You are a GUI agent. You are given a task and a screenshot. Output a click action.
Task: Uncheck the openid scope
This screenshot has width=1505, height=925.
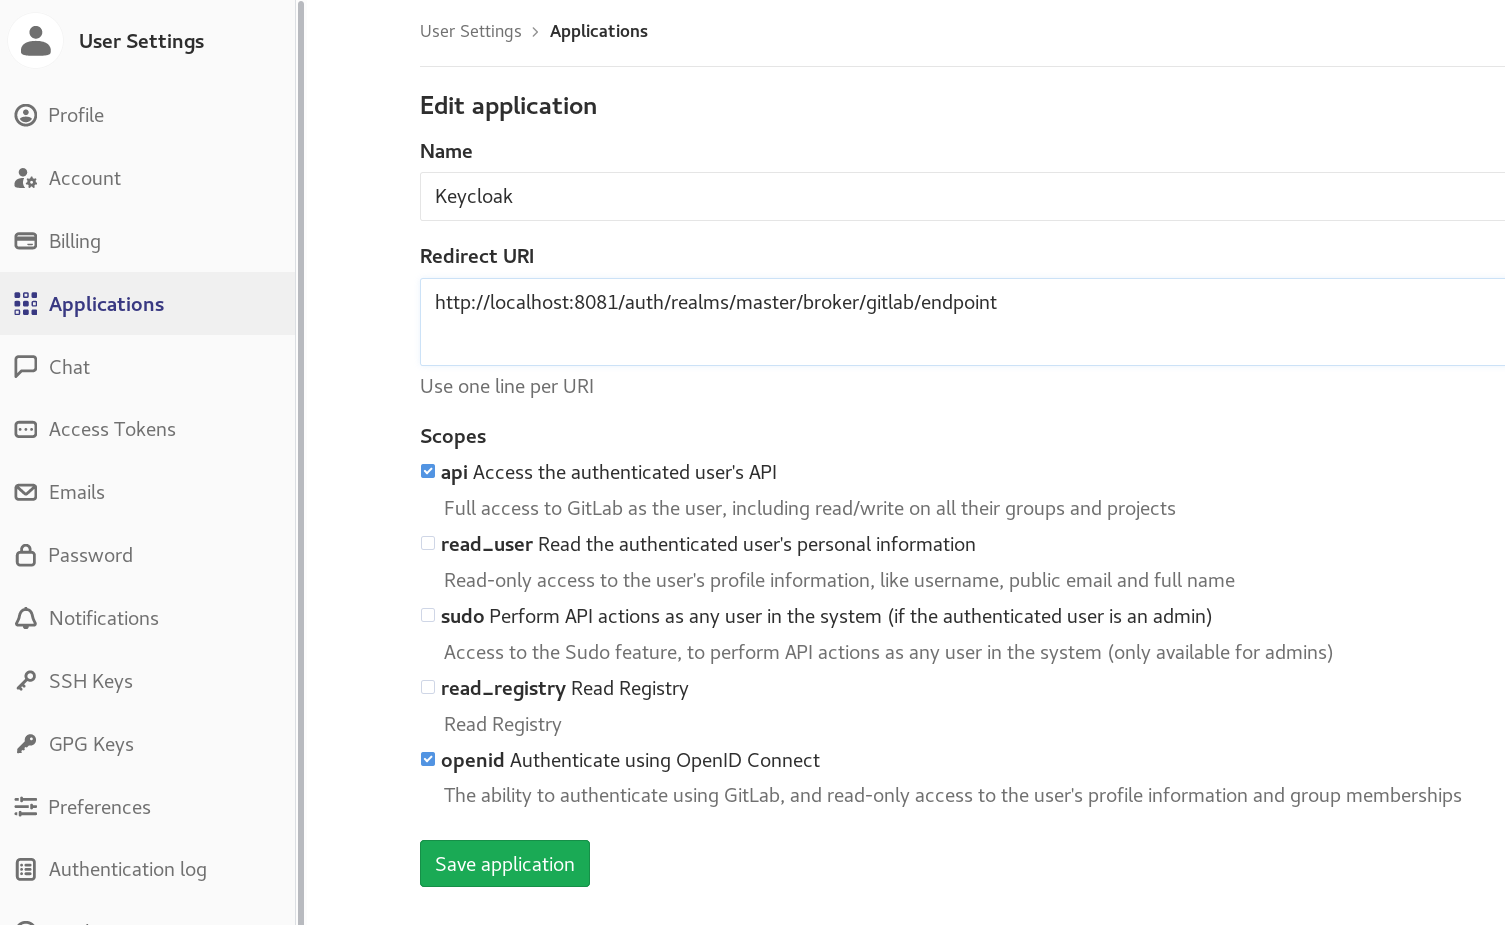(428, 759)
